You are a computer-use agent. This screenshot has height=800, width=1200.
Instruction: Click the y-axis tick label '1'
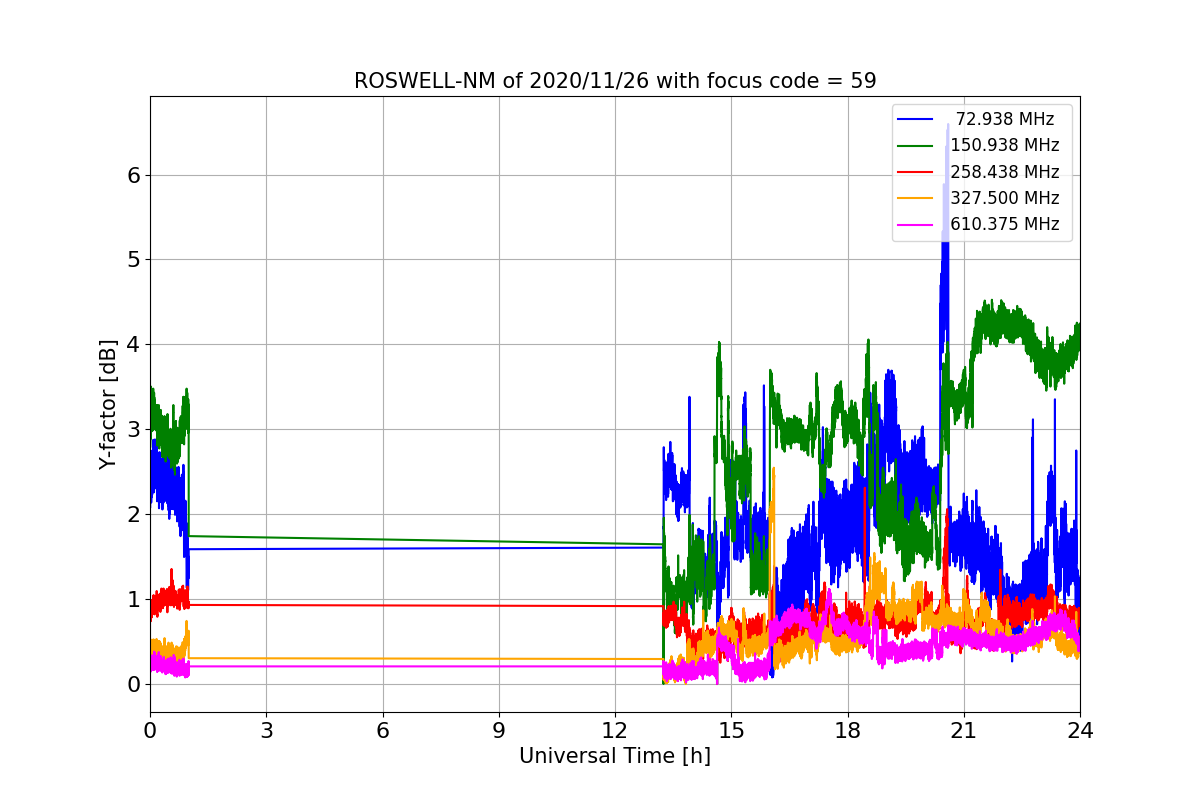pyautogui.click(x=133, y=600)
